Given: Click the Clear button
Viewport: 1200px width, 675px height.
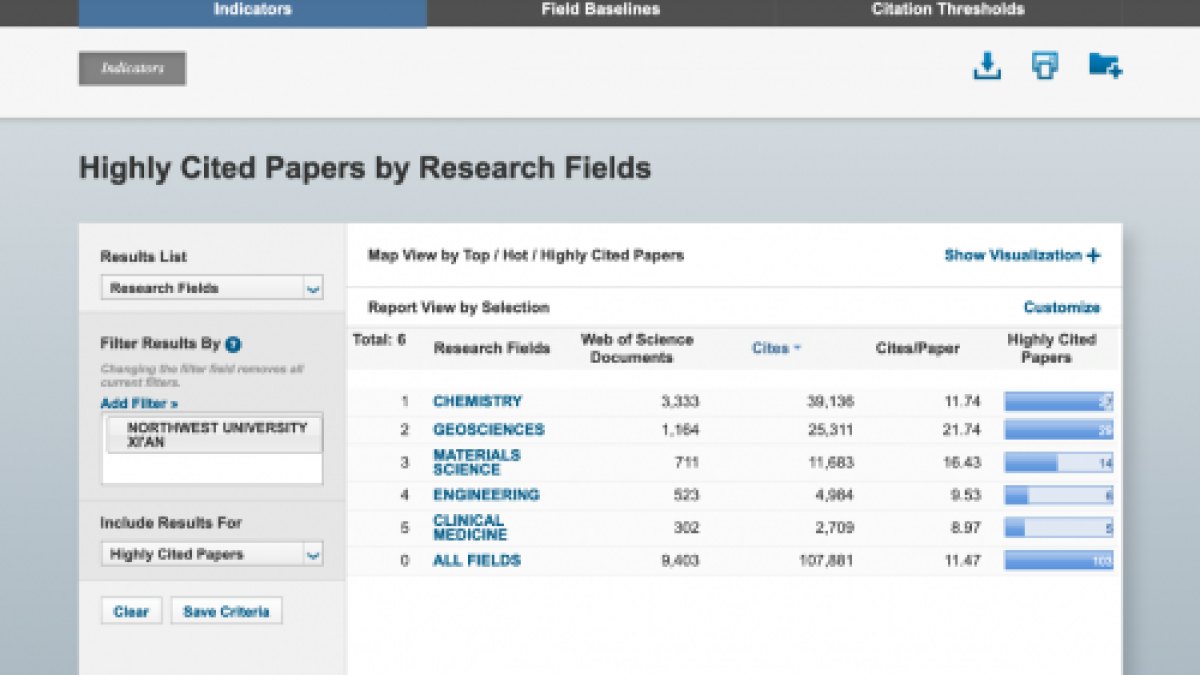Looking at the screenshot, I should tap(131, 611).
